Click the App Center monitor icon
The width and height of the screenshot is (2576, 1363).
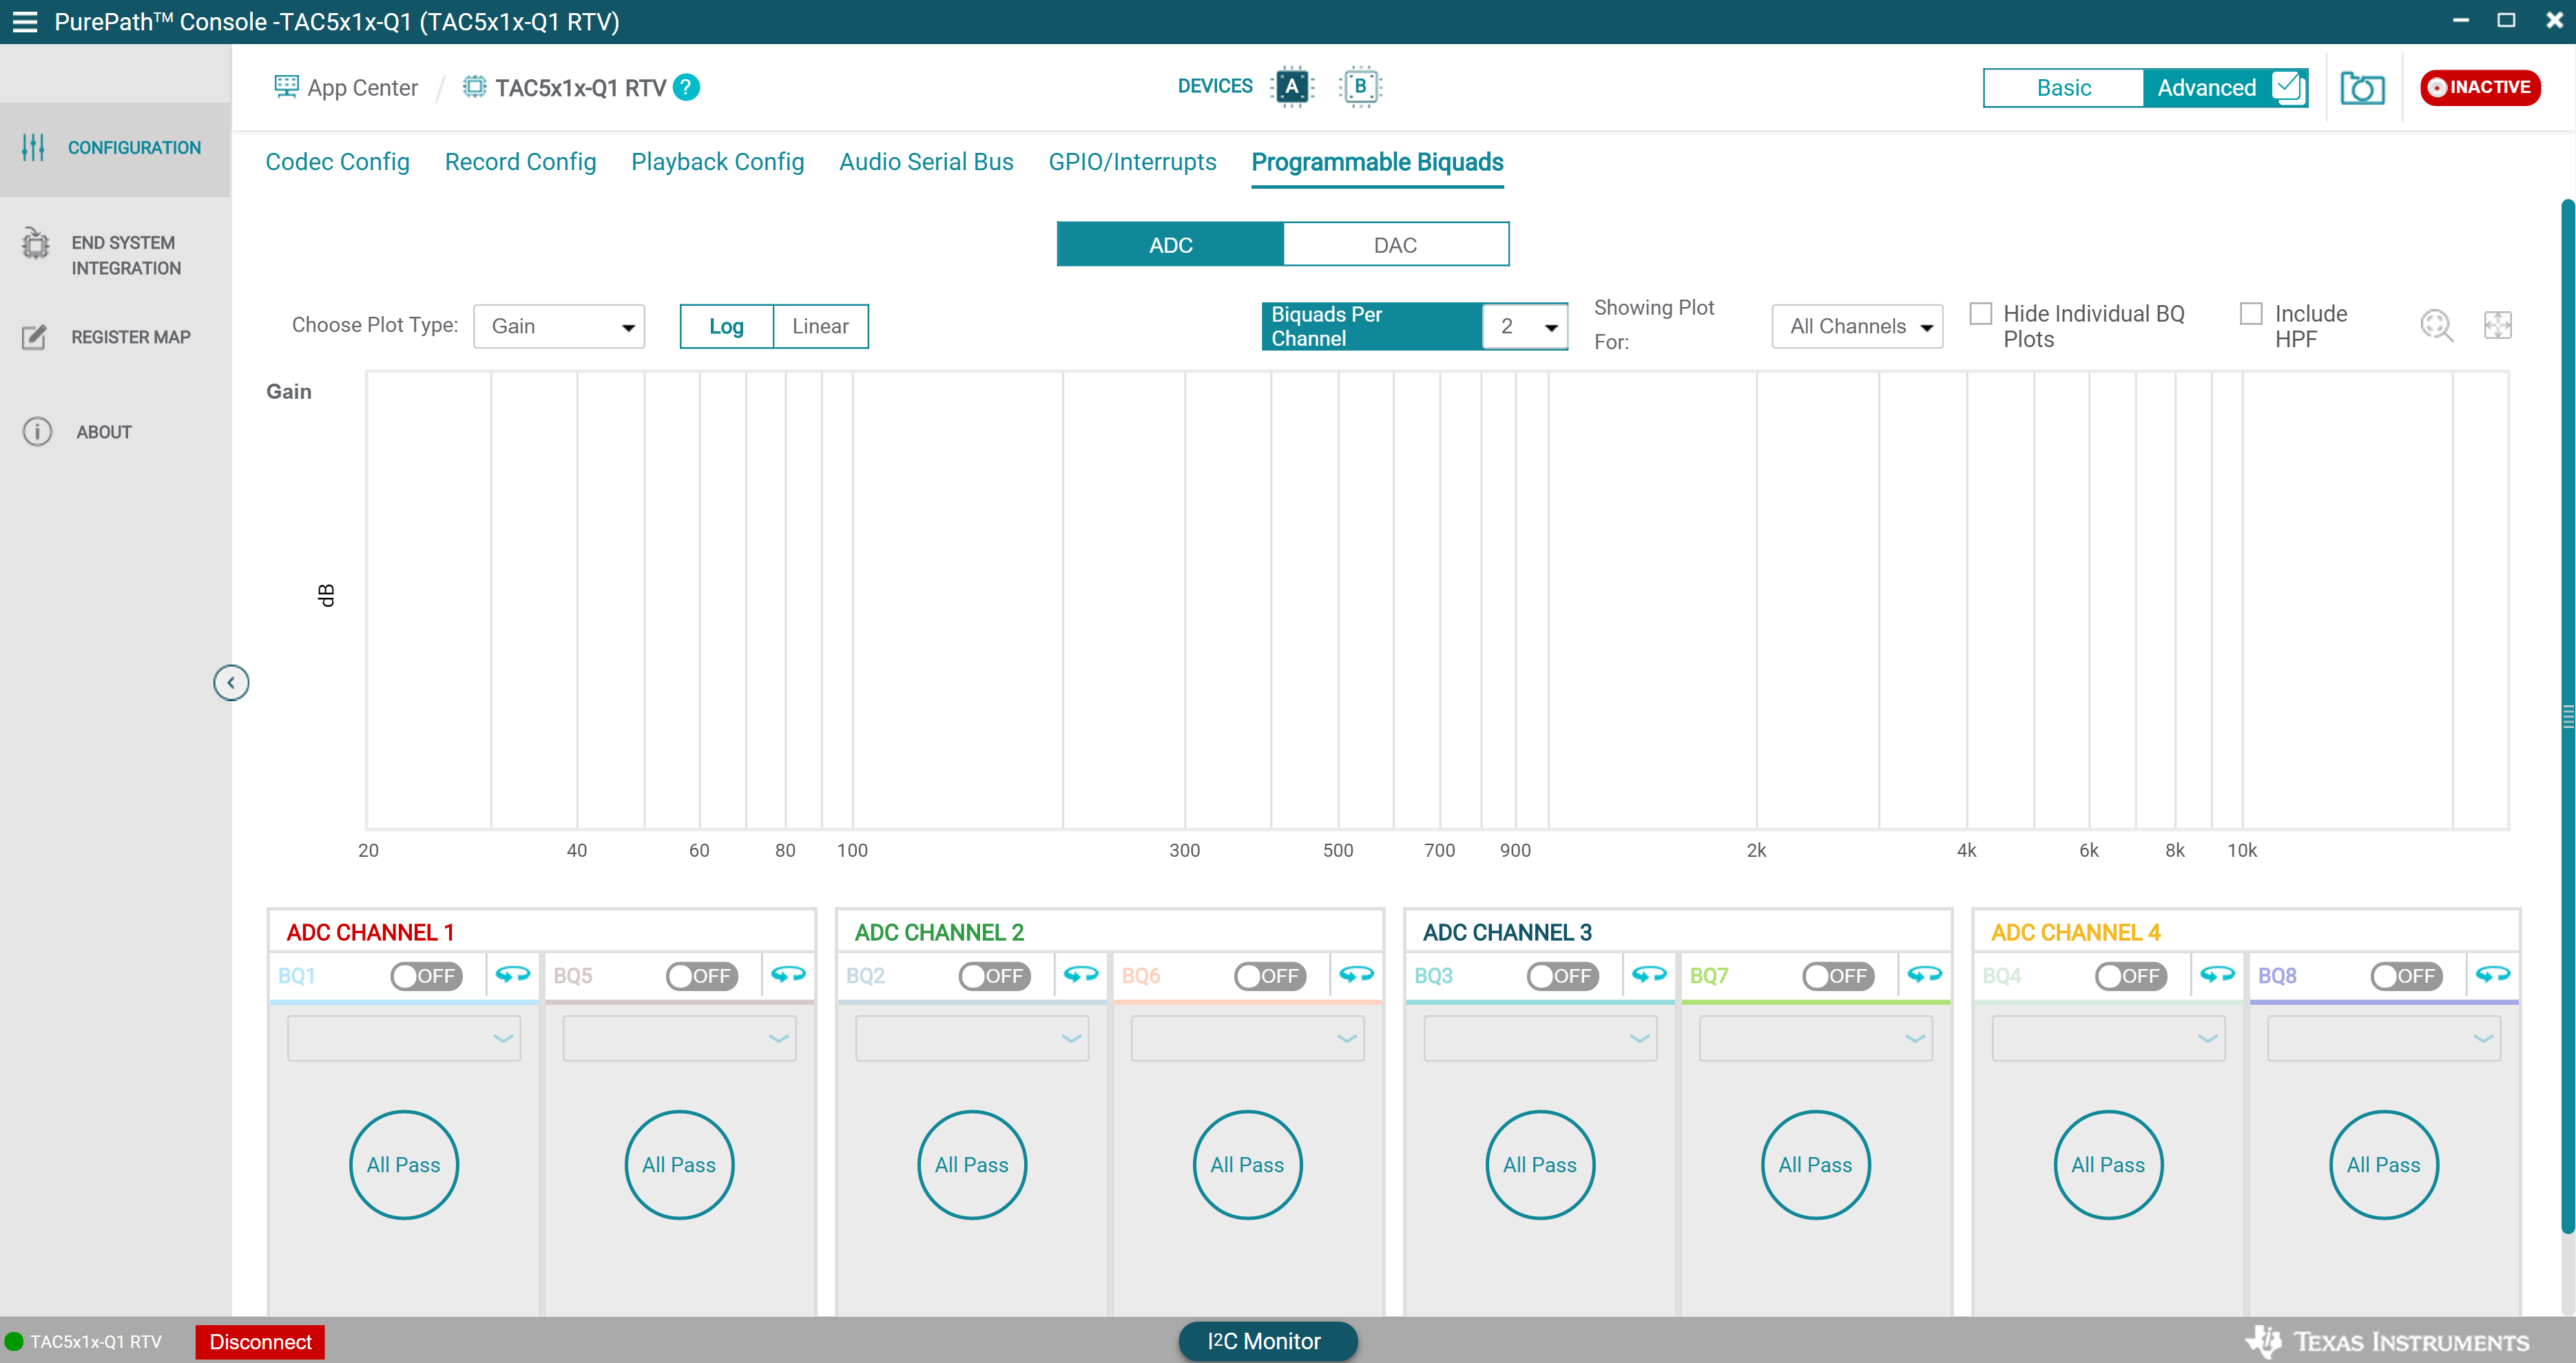pos(286,87)
